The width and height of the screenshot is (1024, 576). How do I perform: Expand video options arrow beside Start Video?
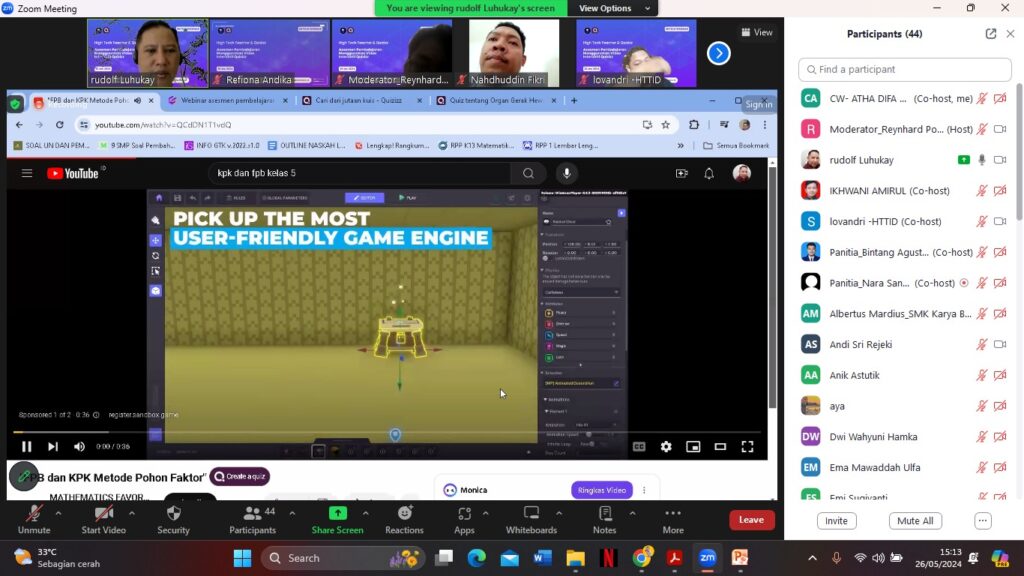point(132,513)
